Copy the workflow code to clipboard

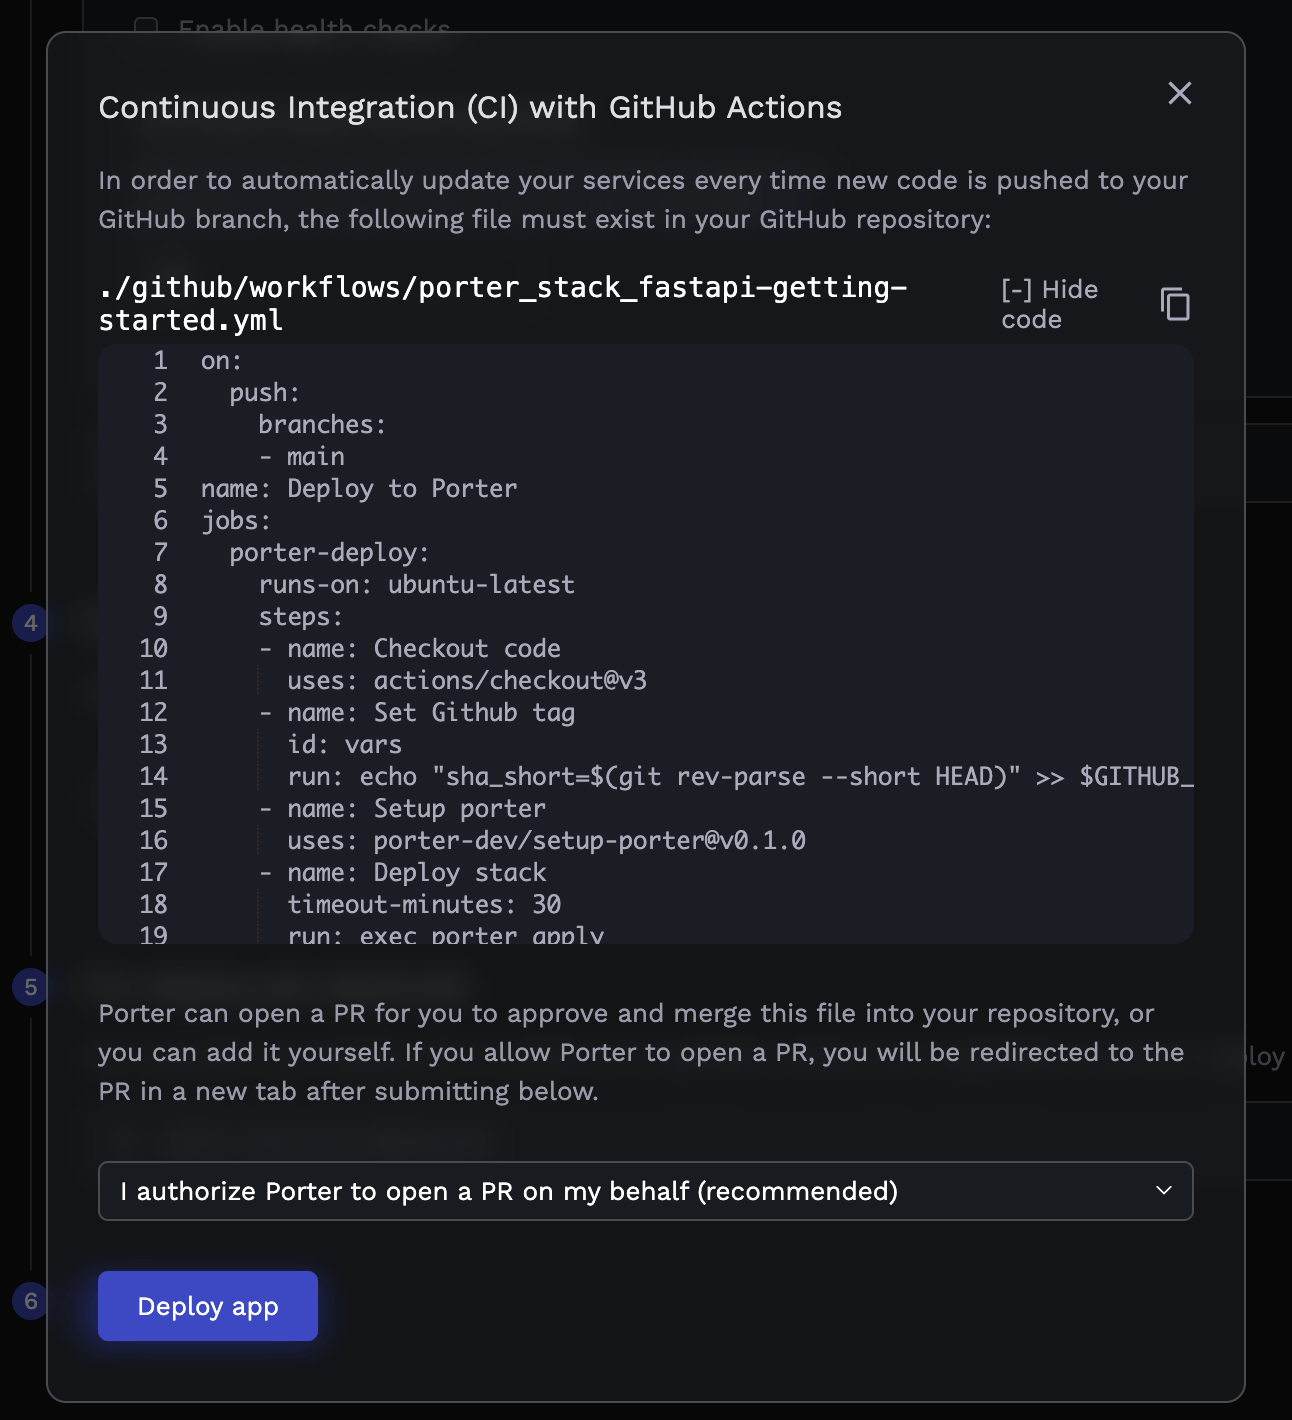1175,304
